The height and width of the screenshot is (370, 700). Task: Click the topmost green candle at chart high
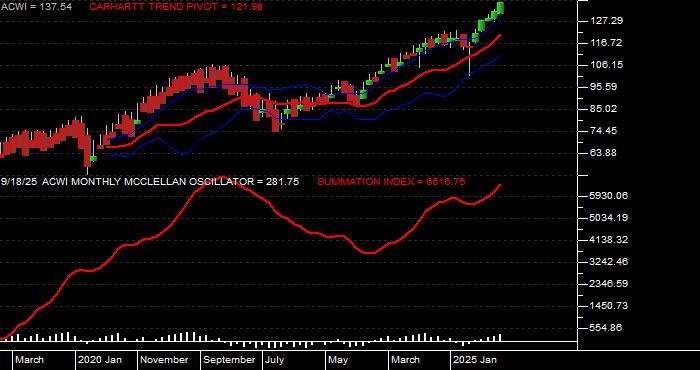(500, 8)
